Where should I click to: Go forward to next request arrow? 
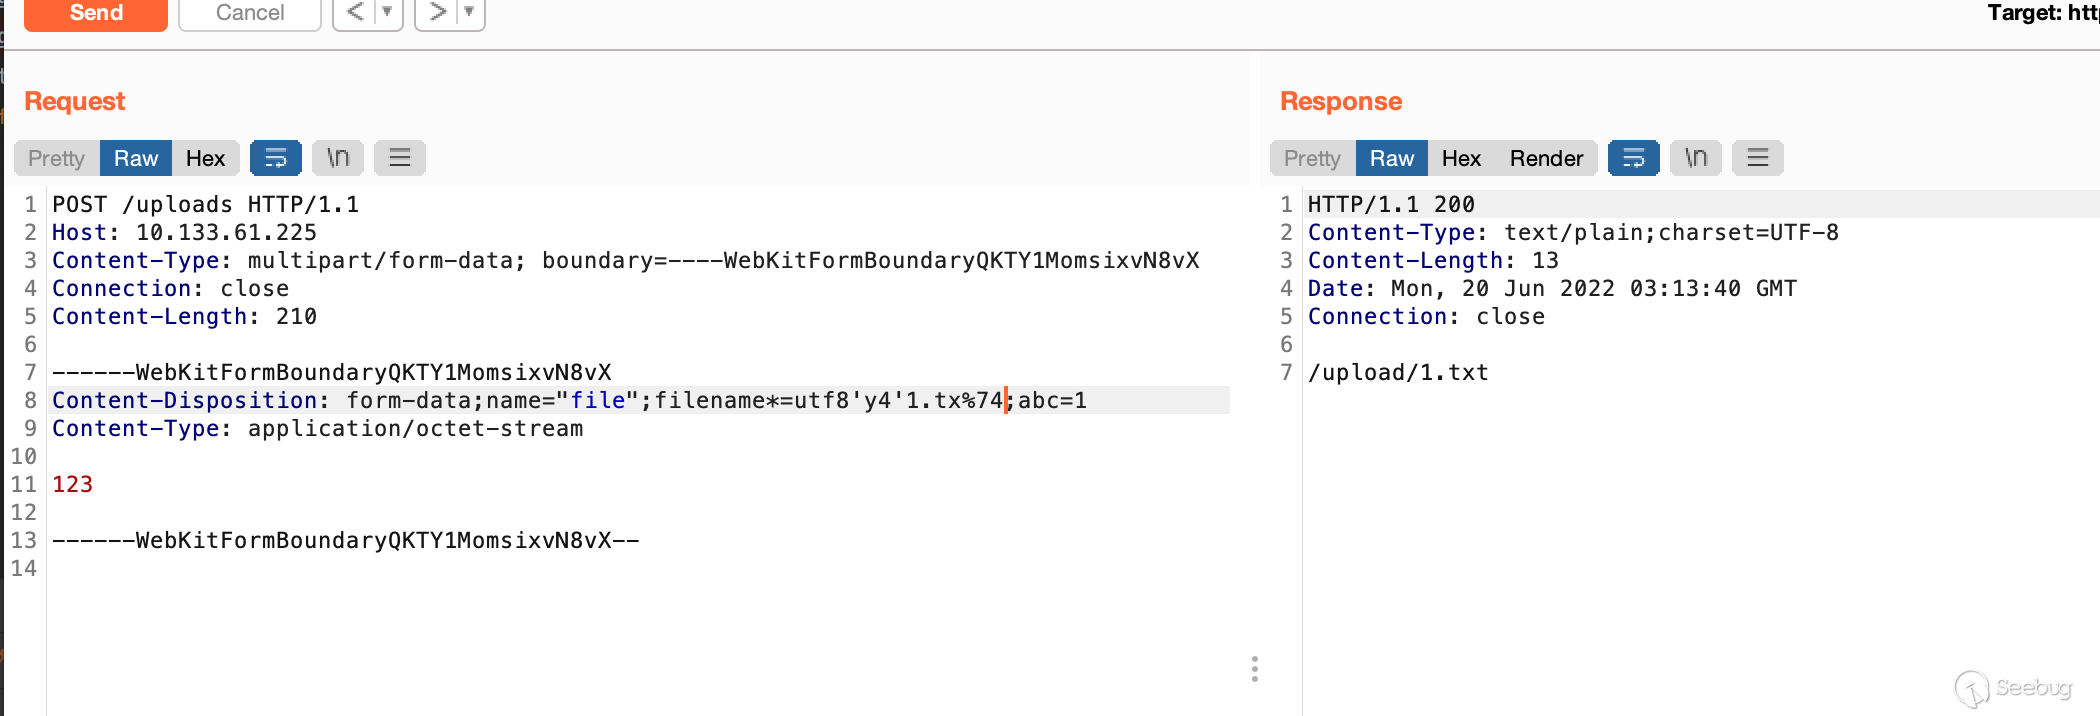(437, 12)
